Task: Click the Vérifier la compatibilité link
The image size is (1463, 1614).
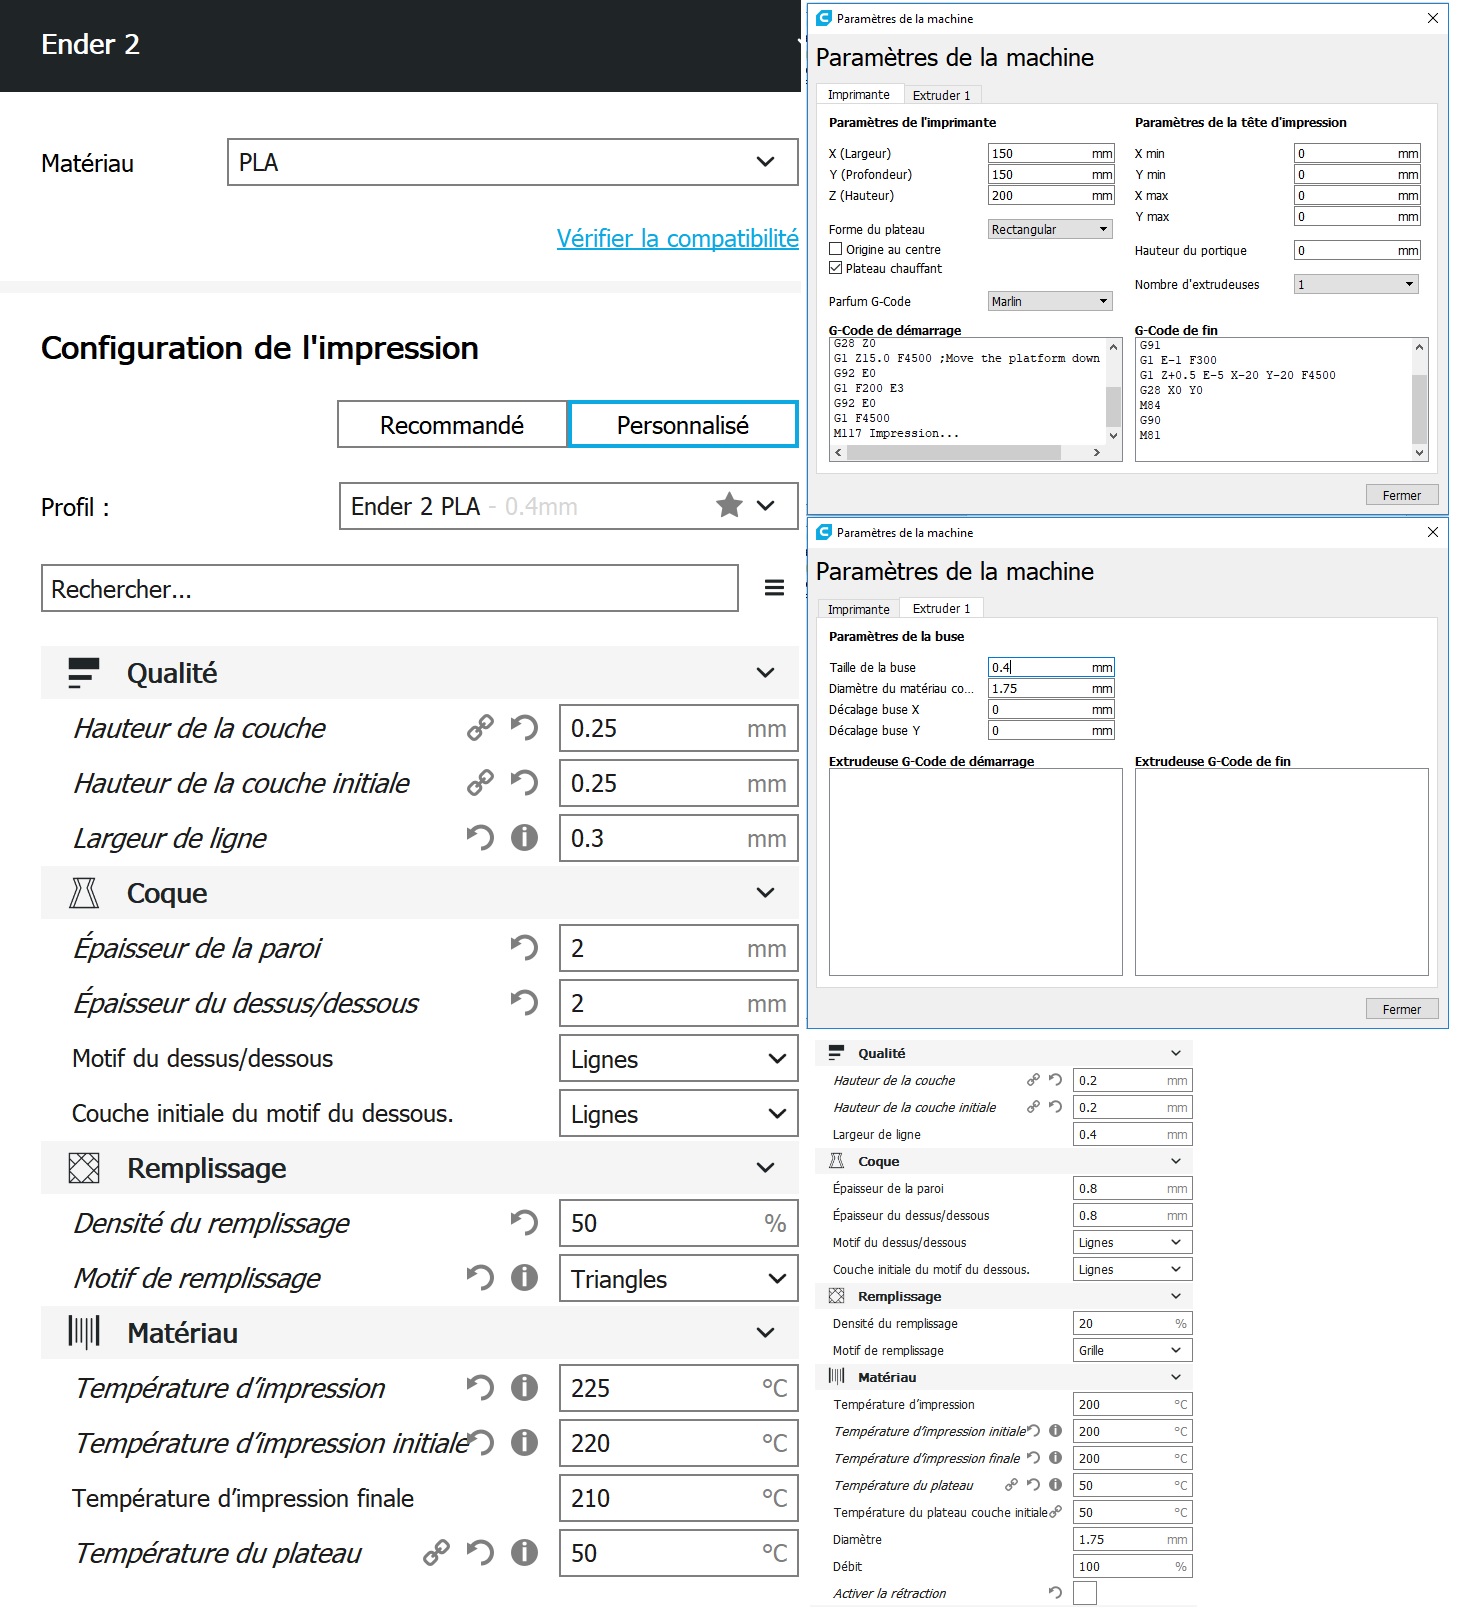Action: pyautogui.click(x=677, y=239)
